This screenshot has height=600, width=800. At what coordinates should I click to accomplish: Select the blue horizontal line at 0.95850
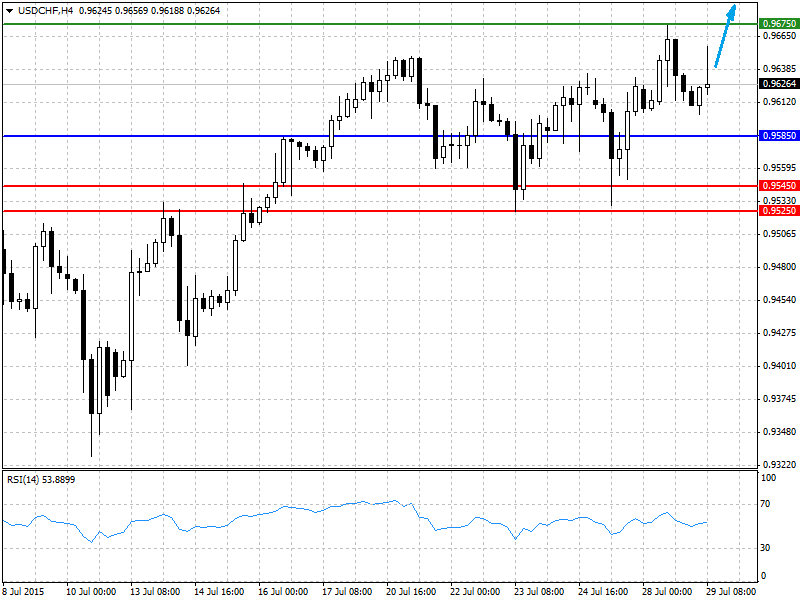tap(380, 136)
